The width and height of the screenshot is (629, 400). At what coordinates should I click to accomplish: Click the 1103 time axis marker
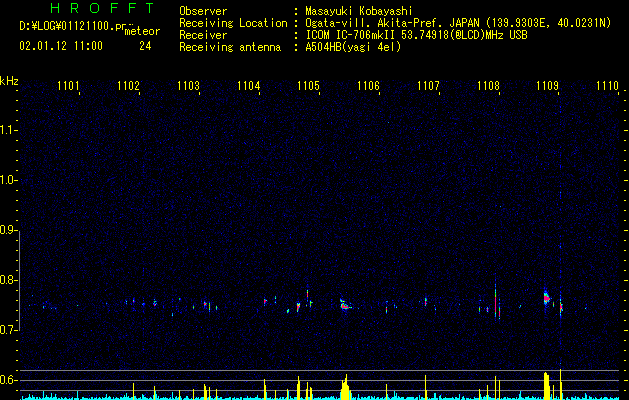tap(189, 85)
